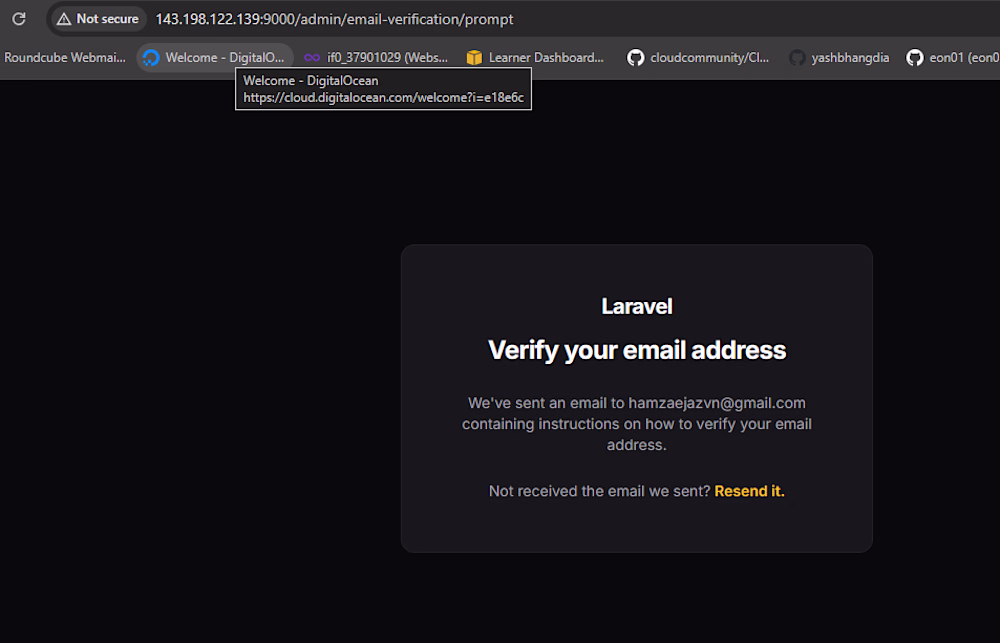Click the Verify your email address heading
1000x643 pixels.
pyautogui.click(x=637, y=350)
